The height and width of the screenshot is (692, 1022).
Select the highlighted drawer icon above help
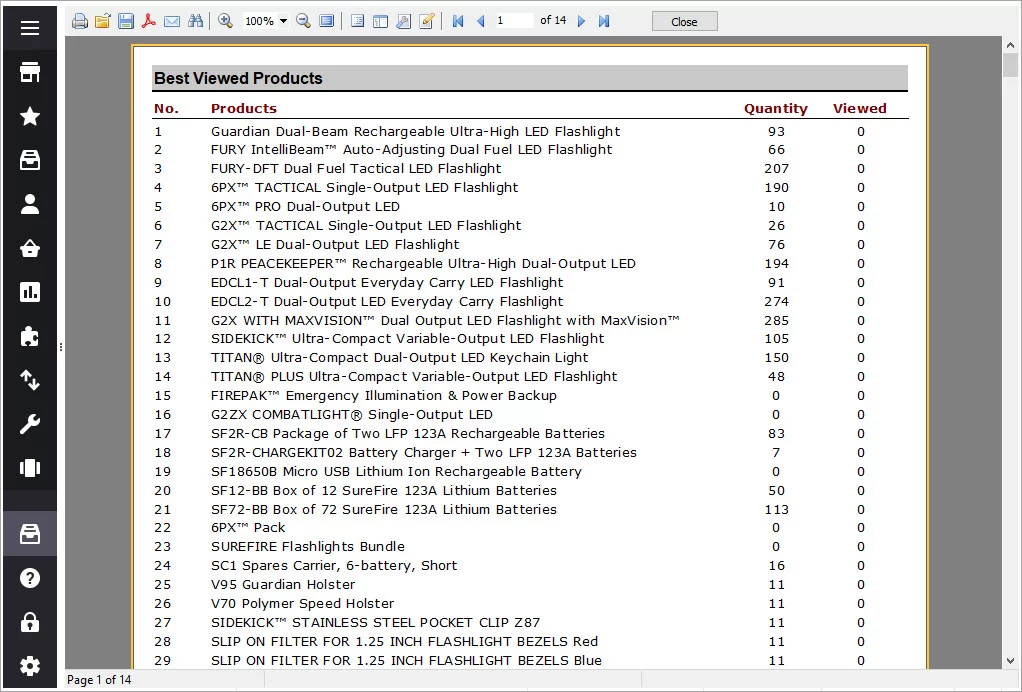point(30,534)
